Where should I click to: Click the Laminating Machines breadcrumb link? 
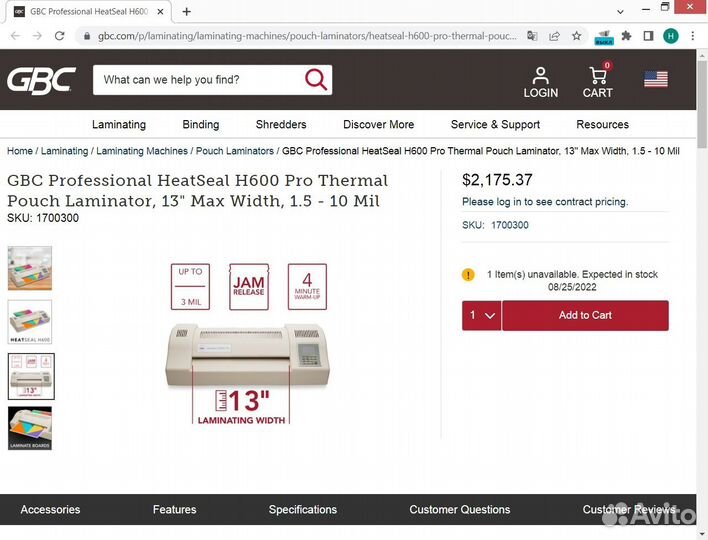coord(142,151)
